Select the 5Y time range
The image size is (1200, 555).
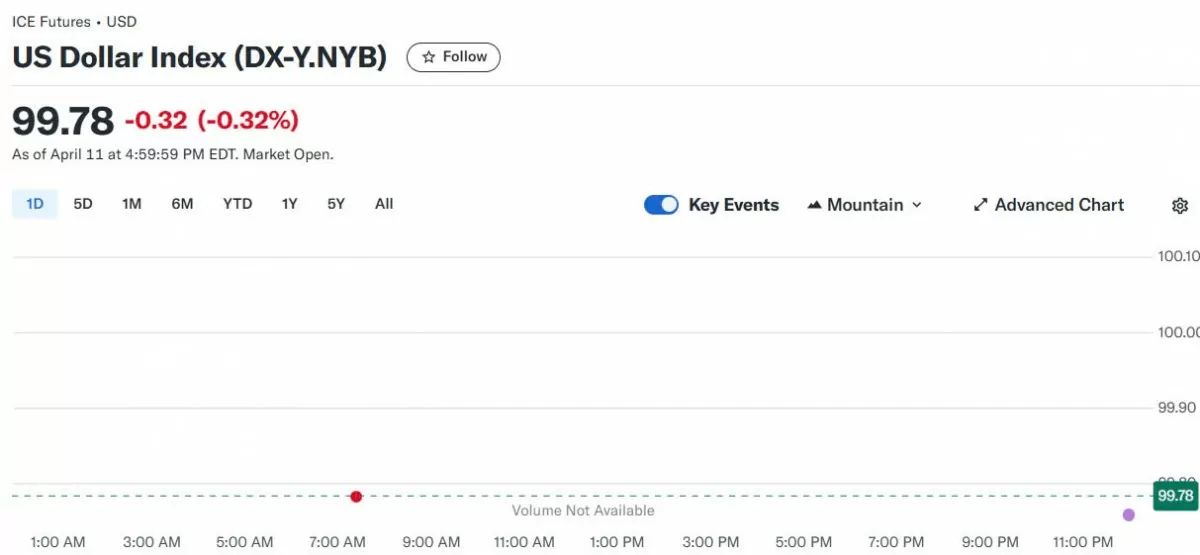pyautogui.click(x=336, y=204)
